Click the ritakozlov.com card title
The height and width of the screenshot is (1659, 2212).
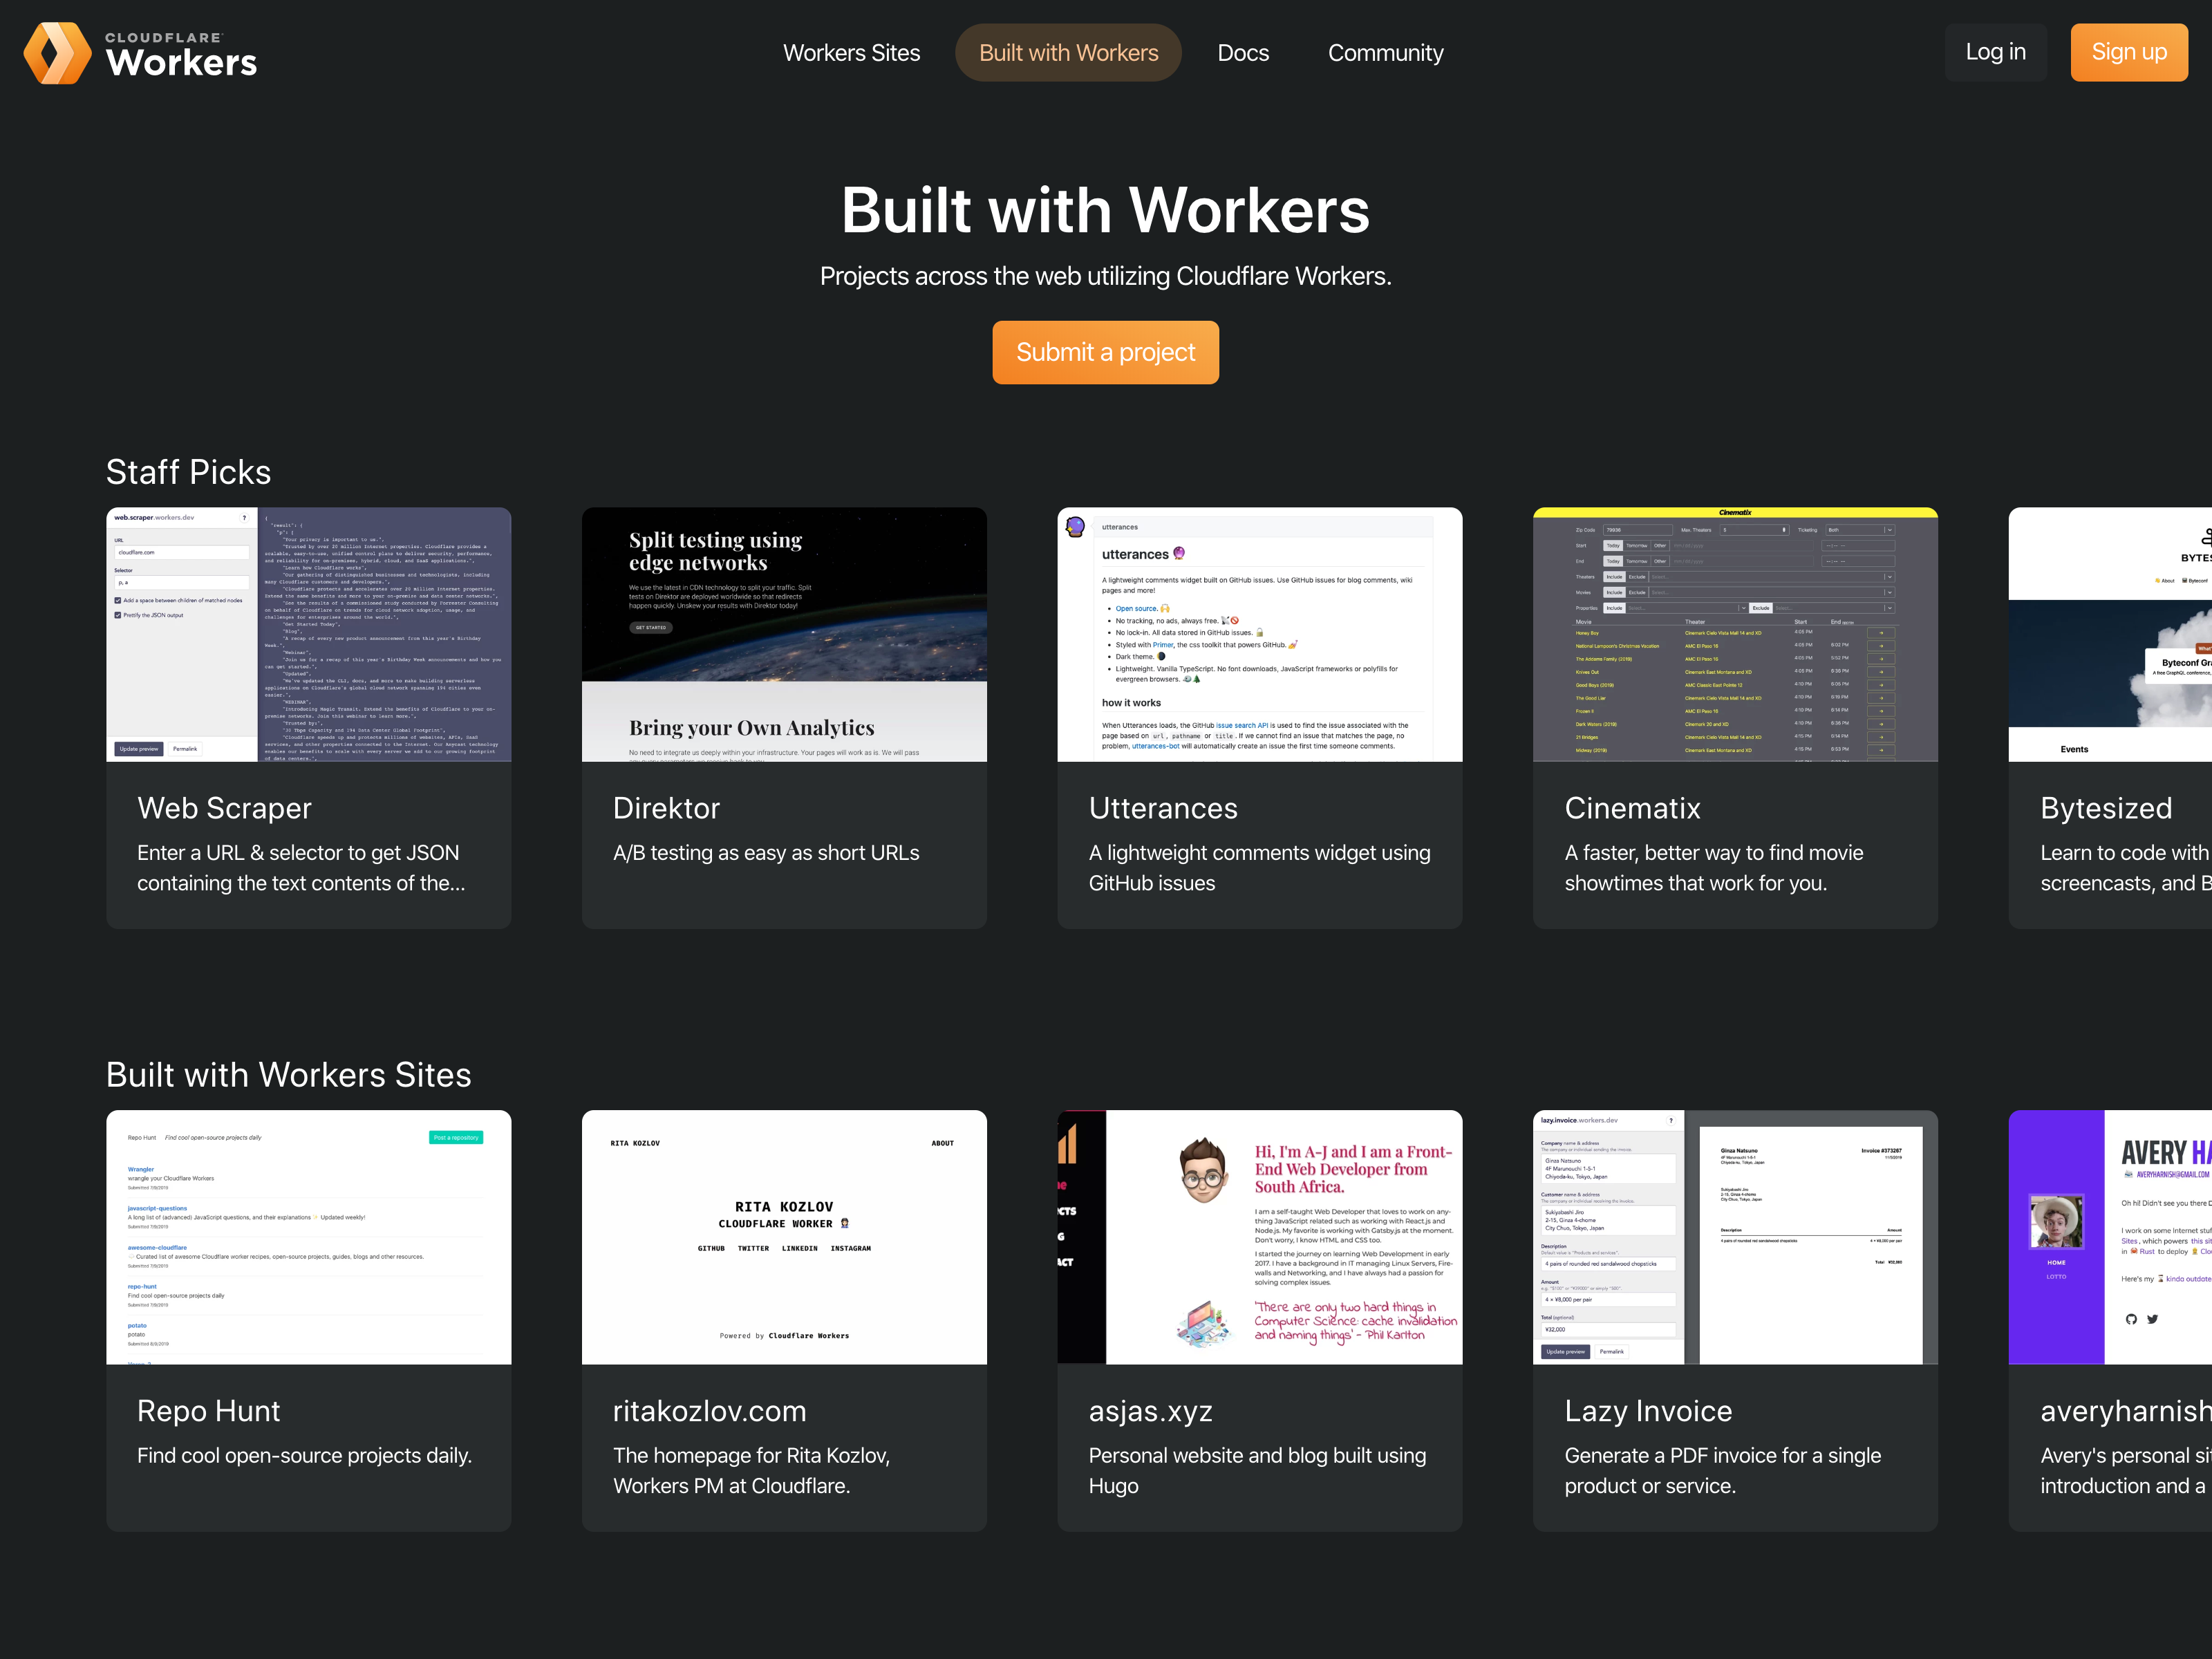pos(710,1411)
